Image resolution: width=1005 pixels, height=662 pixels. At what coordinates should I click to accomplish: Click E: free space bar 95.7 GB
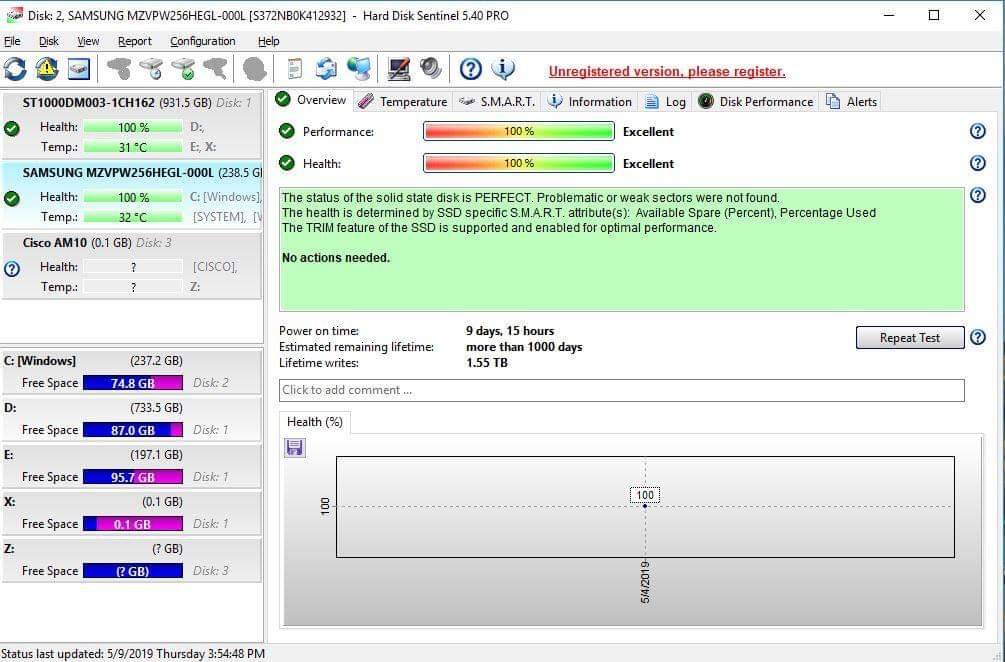(133, 477)
